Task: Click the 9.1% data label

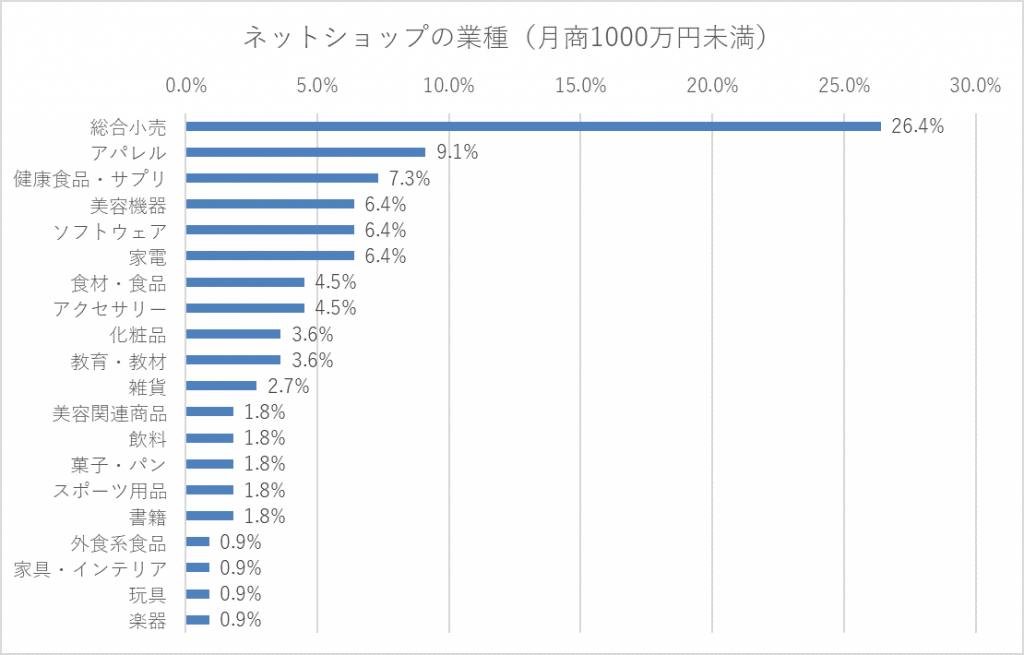Action: (x=457, y=152)
